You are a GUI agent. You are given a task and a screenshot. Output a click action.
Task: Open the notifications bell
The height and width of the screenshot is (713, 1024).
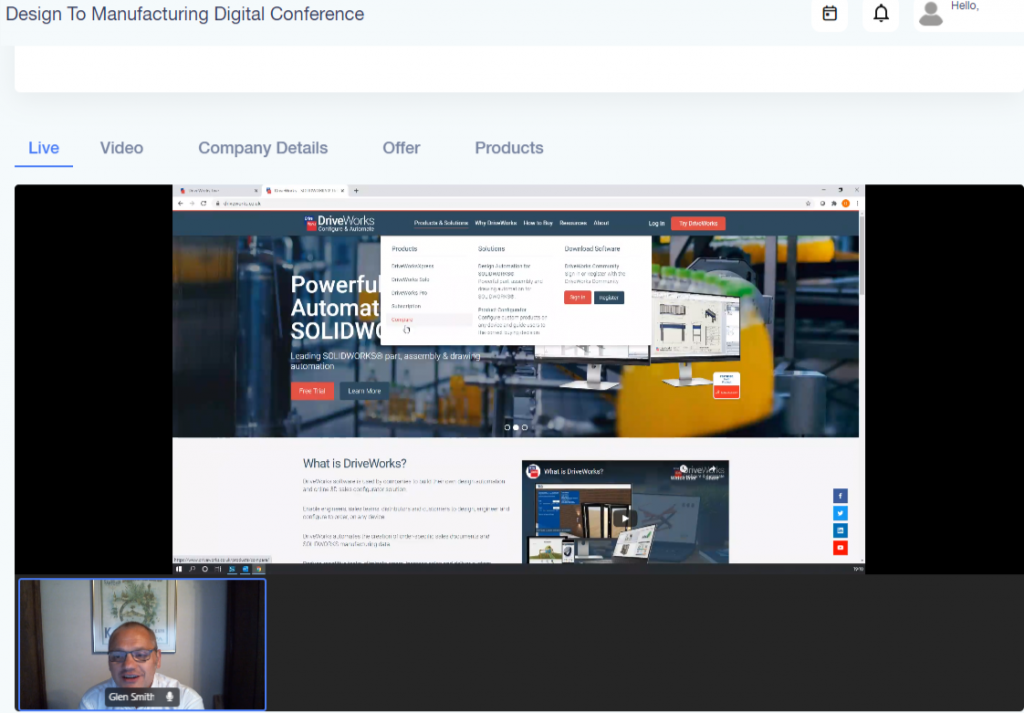[881, 13]
